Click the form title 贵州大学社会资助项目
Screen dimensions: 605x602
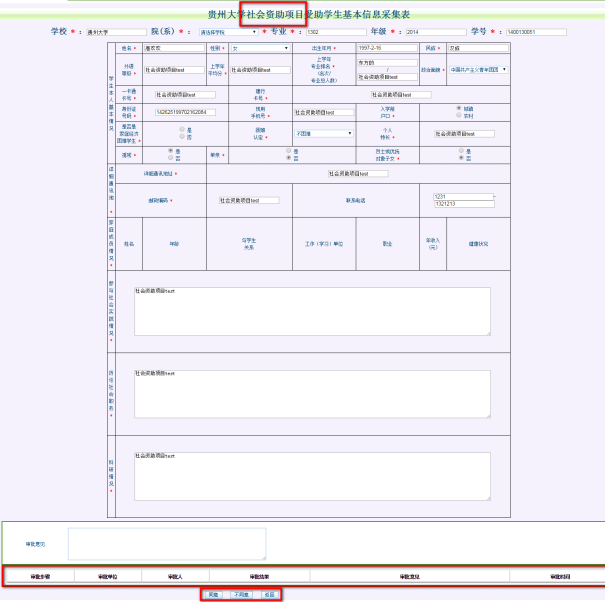pyautogui.click(x=256, y=14)
